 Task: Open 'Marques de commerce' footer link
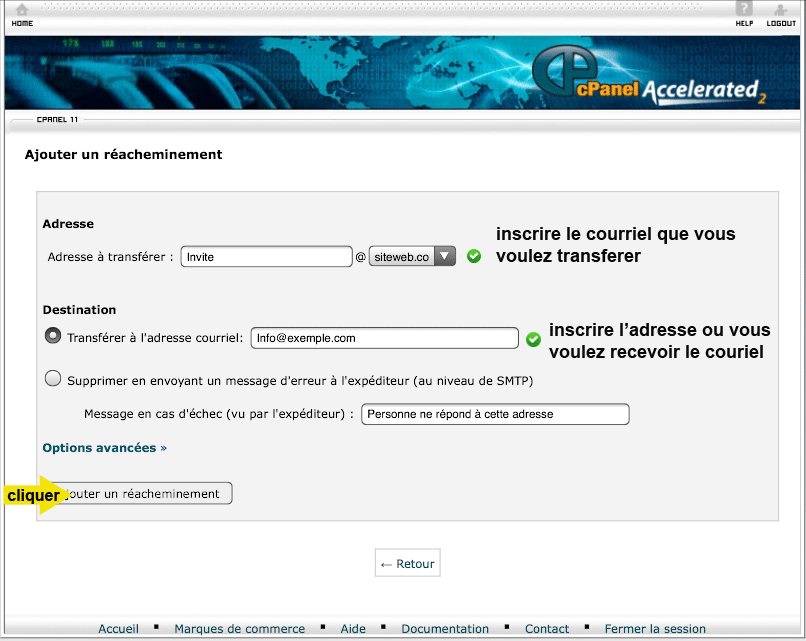click(x=240, y=629)
